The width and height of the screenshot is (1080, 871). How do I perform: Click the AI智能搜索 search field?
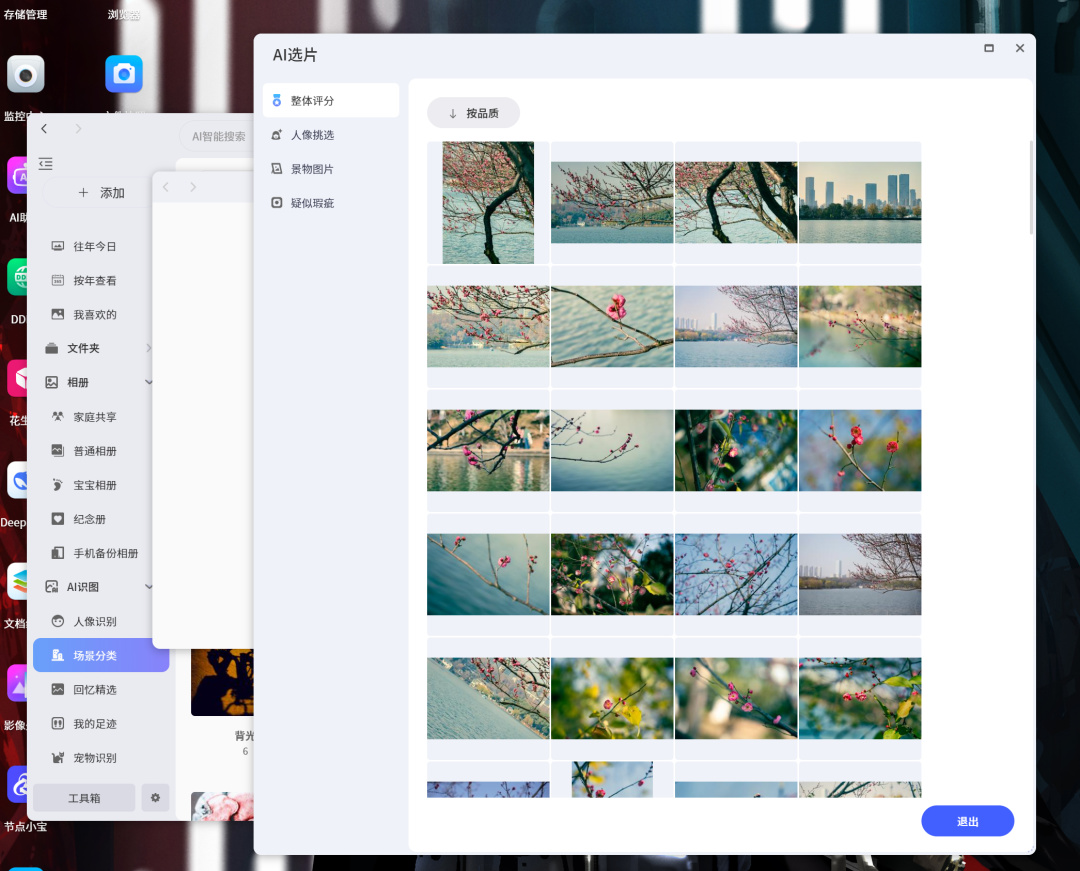218,136
